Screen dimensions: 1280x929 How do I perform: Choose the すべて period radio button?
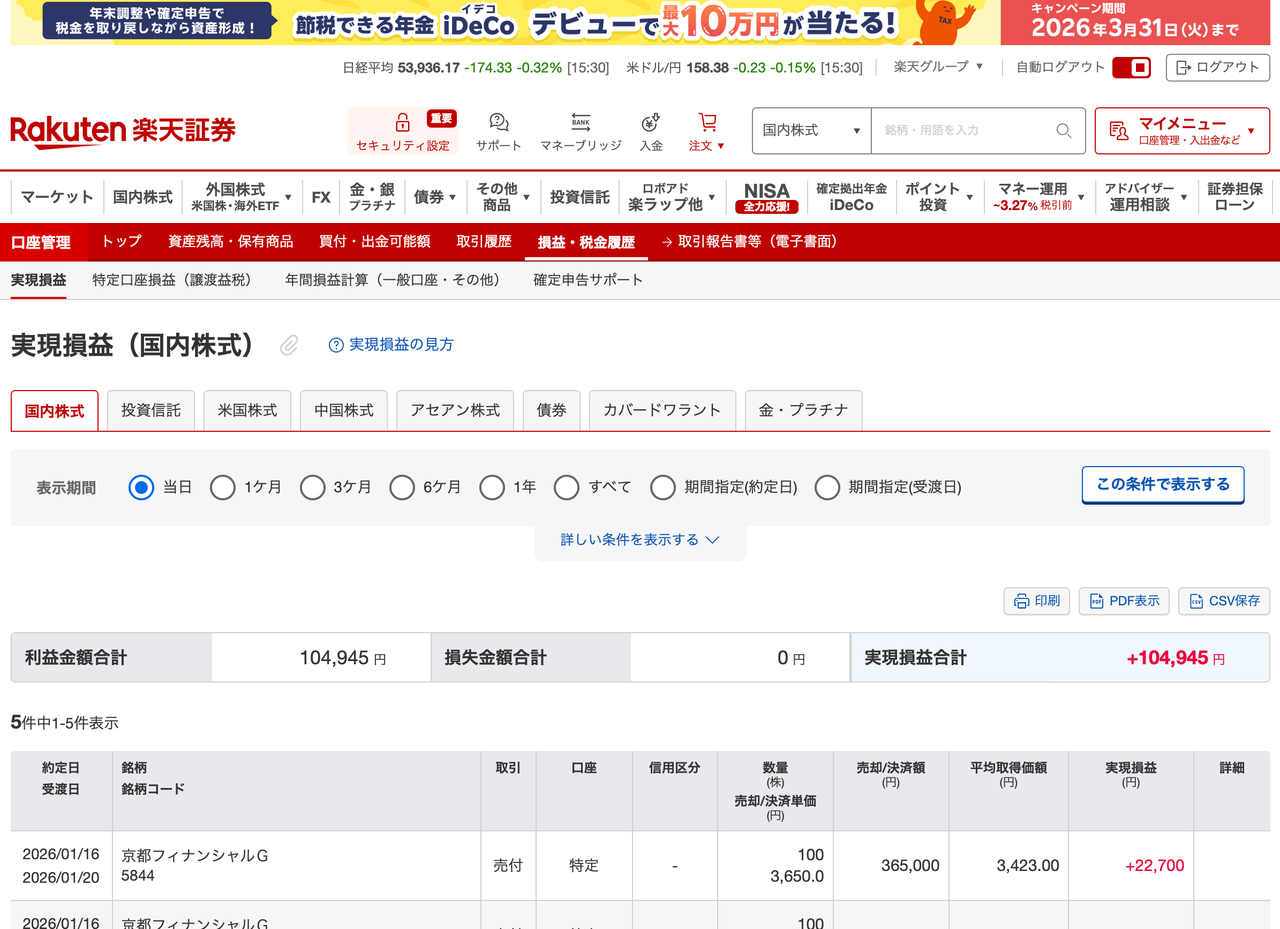(567, 487)
